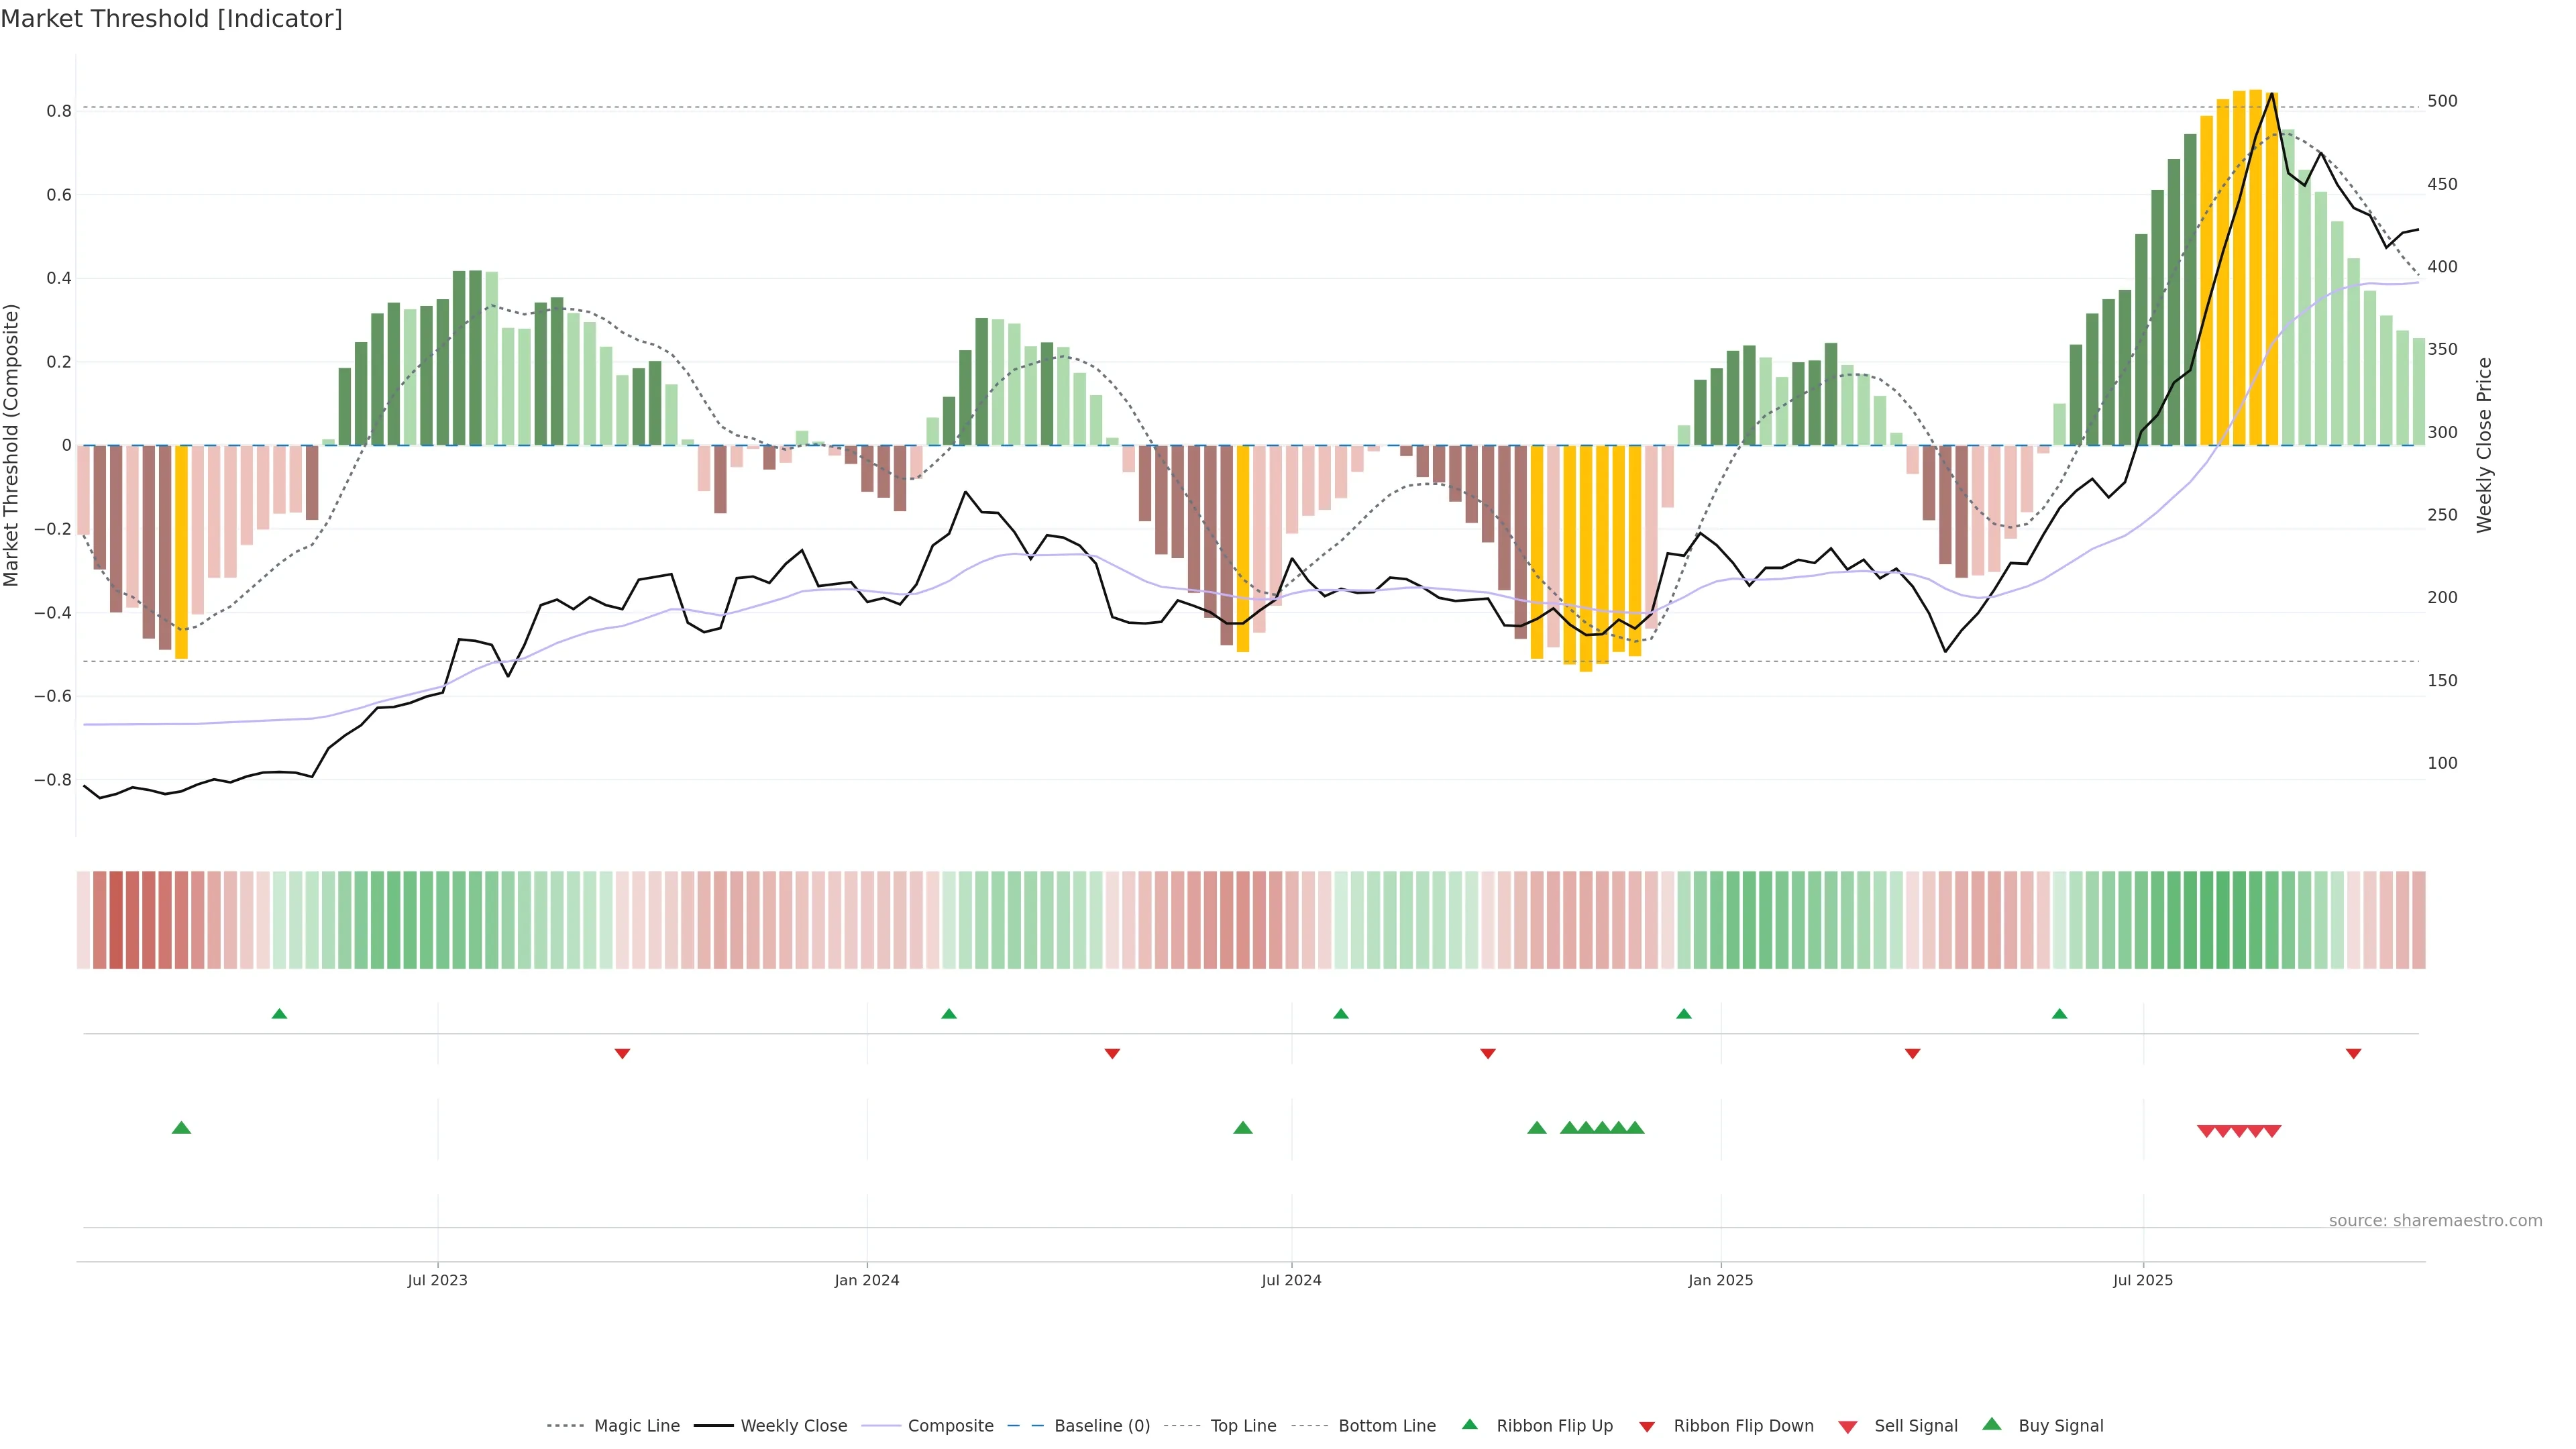Click the Jan 2025 x-axis label
Screen dimensions: 2576x1449
tap(1720, 1280)
